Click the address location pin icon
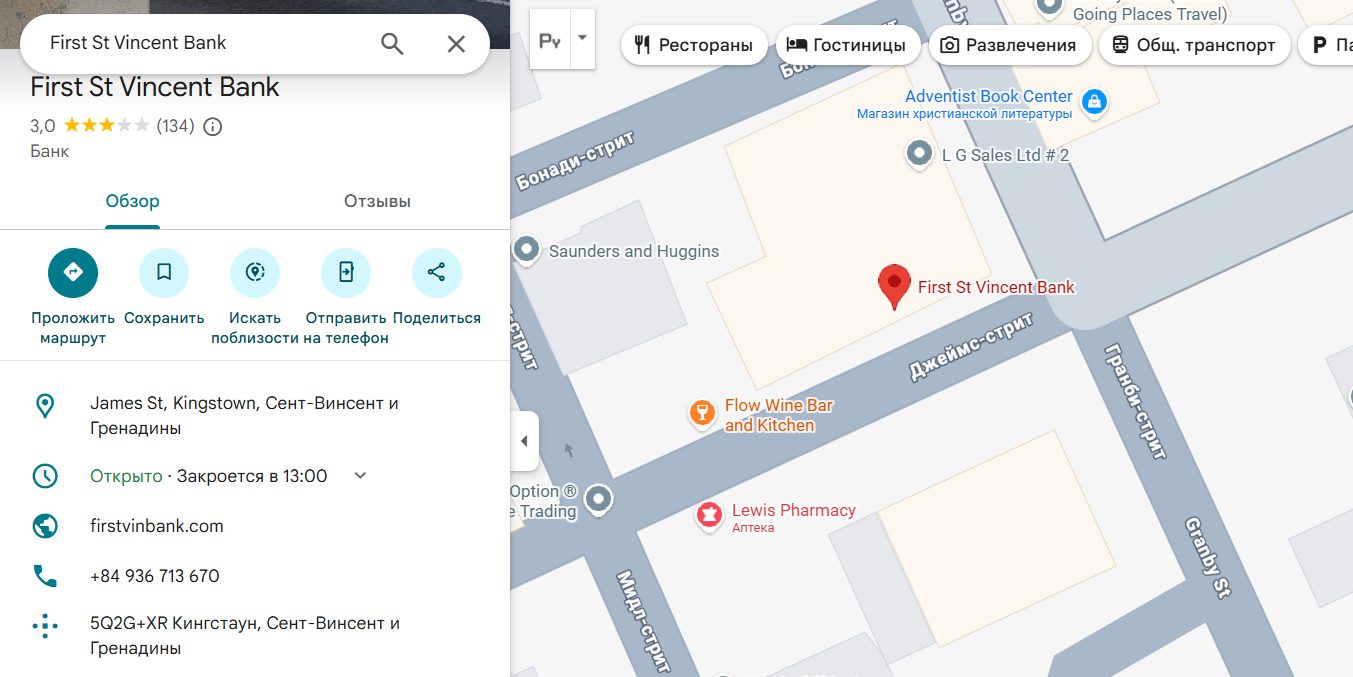 coord(45,406)
